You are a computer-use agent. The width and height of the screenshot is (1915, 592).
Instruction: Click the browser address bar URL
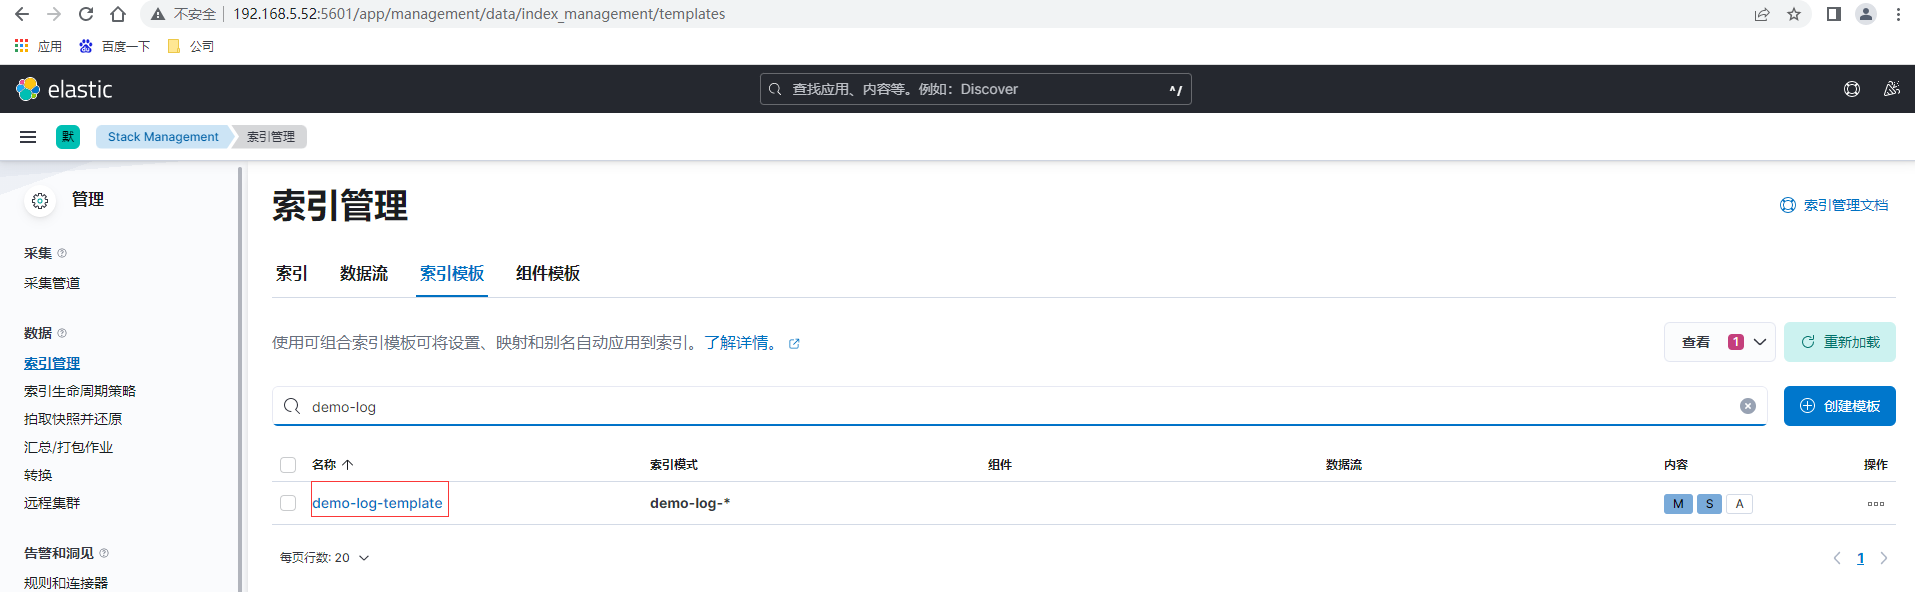(479, 14)
